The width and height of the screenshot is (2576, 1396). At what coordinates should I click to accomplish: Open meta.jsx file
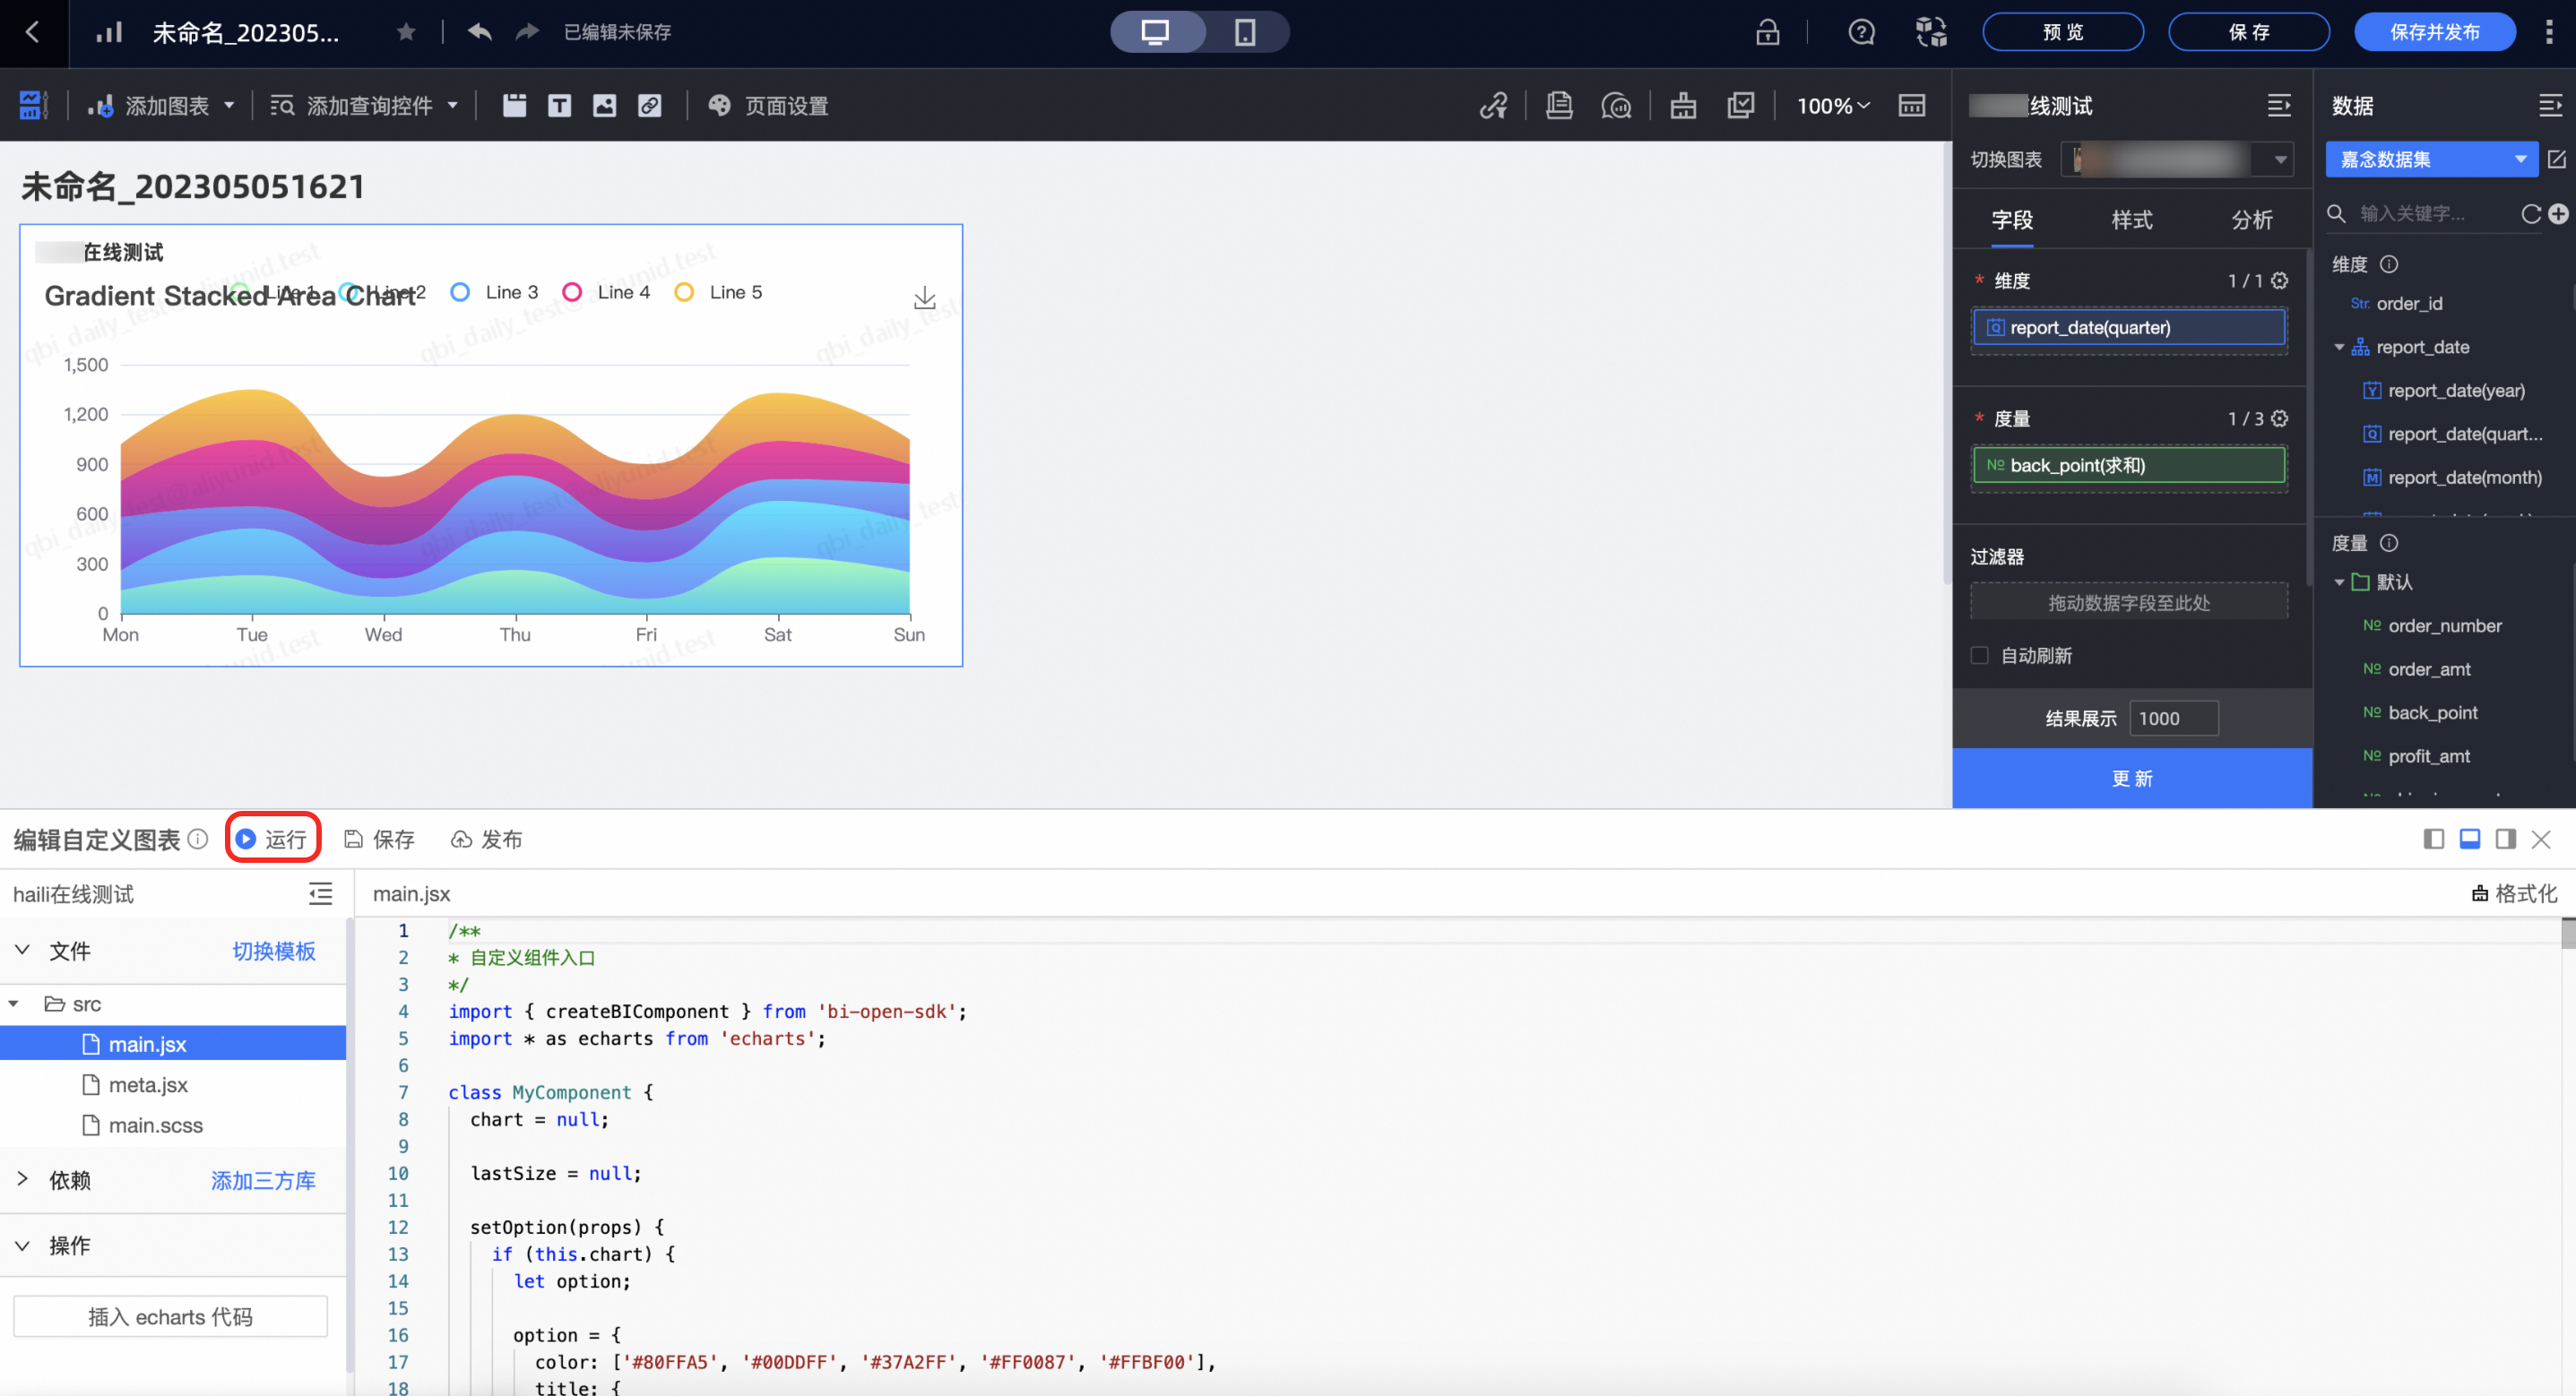147,1085
